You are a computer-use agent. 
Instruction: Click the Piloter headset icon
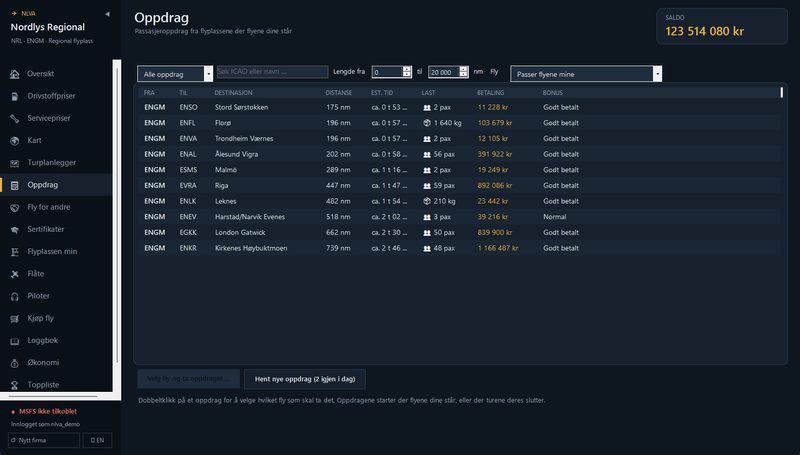click(x=15, y=296)
